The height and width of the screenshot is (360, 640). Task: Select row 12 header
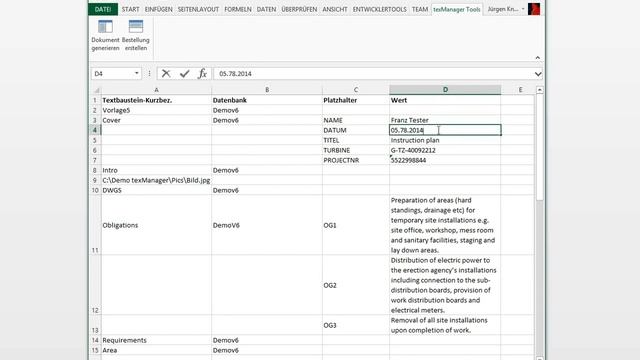coord(95,285)
